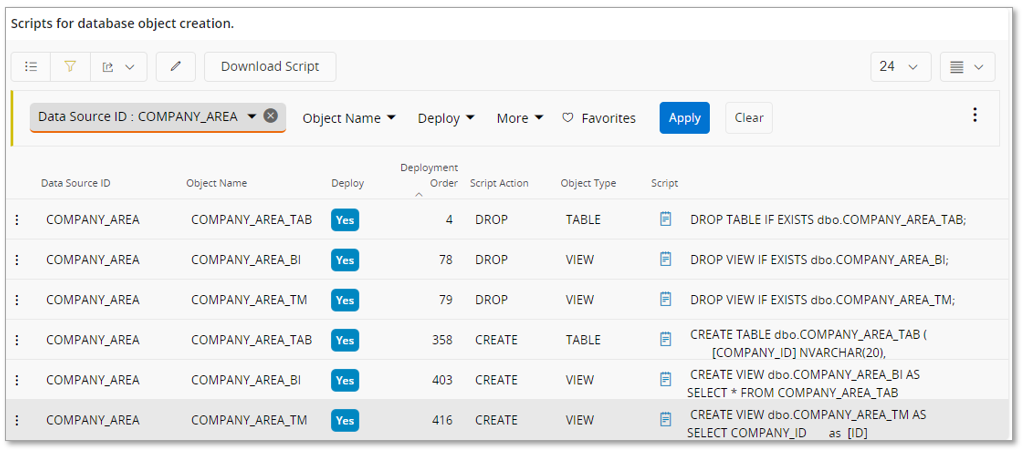Click row menu dots for COMPANY_AREA_TM create row
1027x453 pixels.
tap(16, 420)
